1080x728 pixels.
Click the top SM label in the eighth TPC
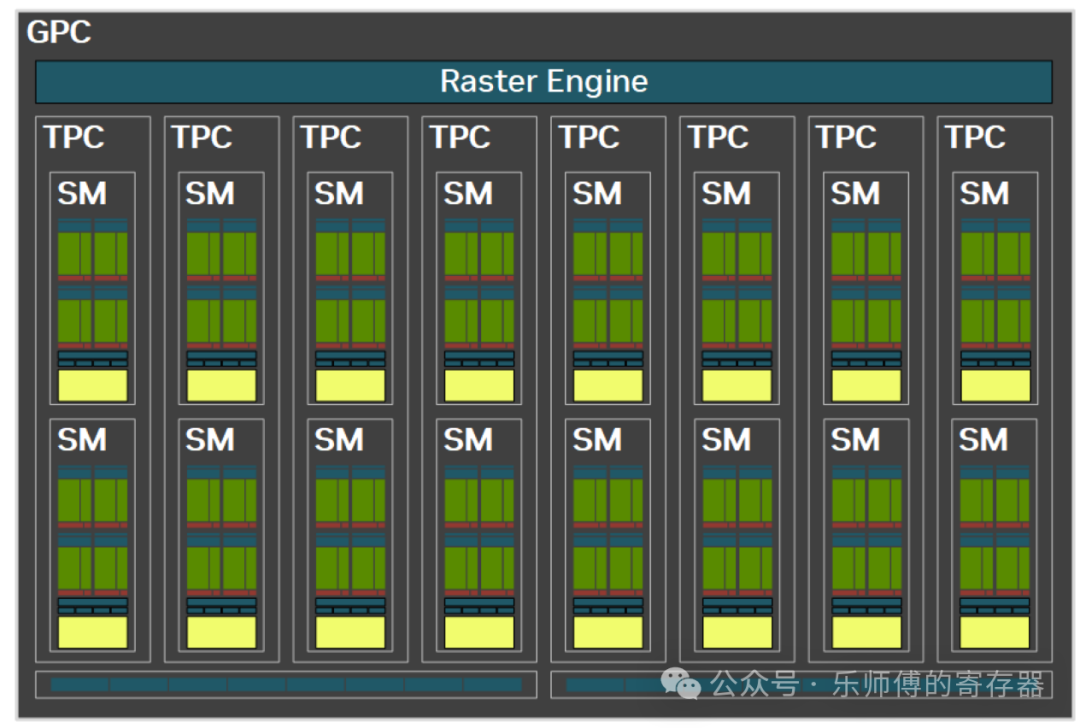tap(984, 193)
